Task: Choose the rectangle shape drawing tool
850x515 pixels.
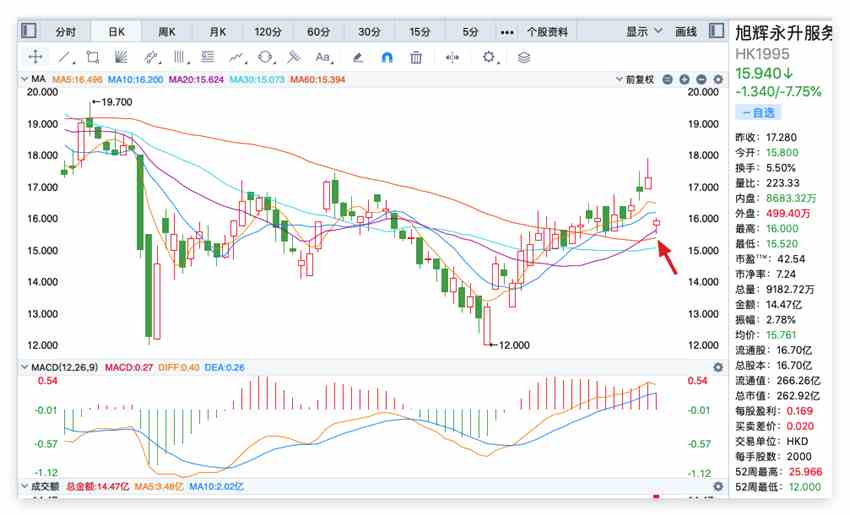Action: click(93, 57)
